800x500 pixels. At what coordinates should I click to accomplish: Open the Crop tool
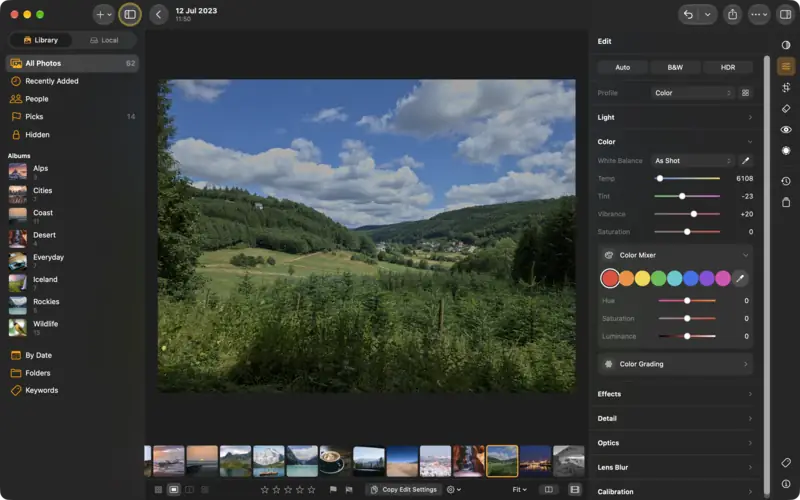tap(786, 87)
